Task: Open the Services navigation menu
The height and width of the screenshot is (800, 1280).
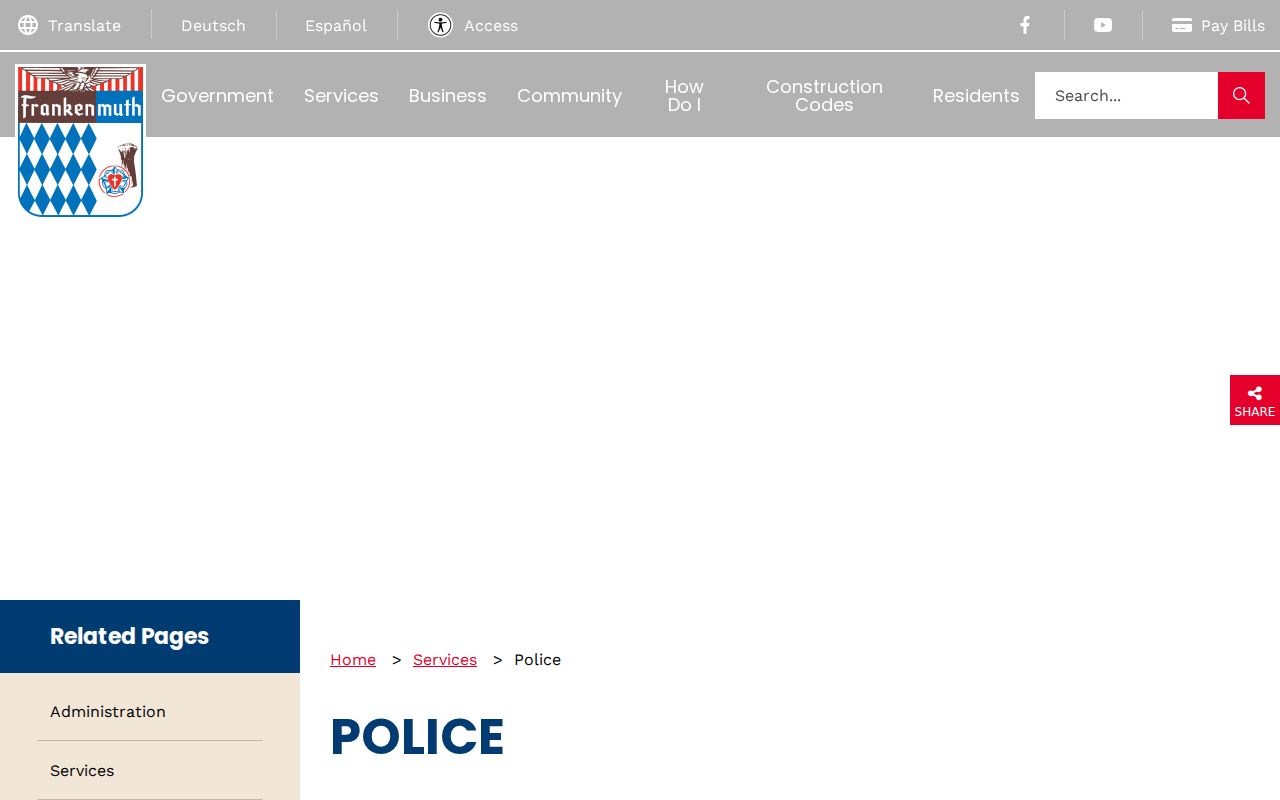Action: (341, 95)
